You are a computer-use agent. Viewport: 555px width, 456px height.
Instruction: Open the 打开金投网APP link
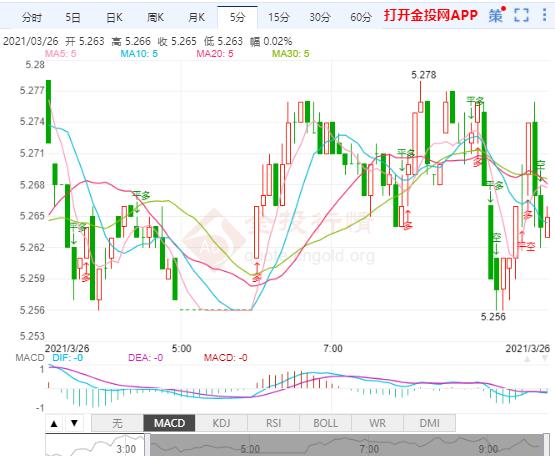431,16
